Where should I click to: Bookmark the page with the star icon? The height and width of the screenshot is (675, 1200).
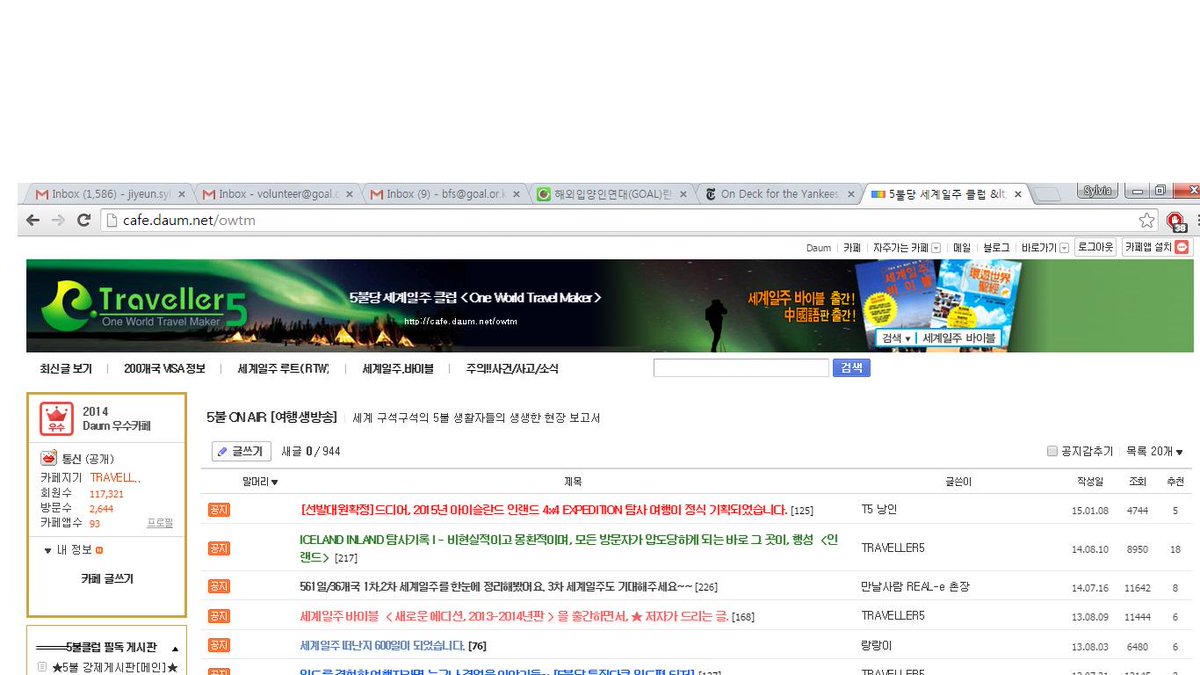point(1146,220)
